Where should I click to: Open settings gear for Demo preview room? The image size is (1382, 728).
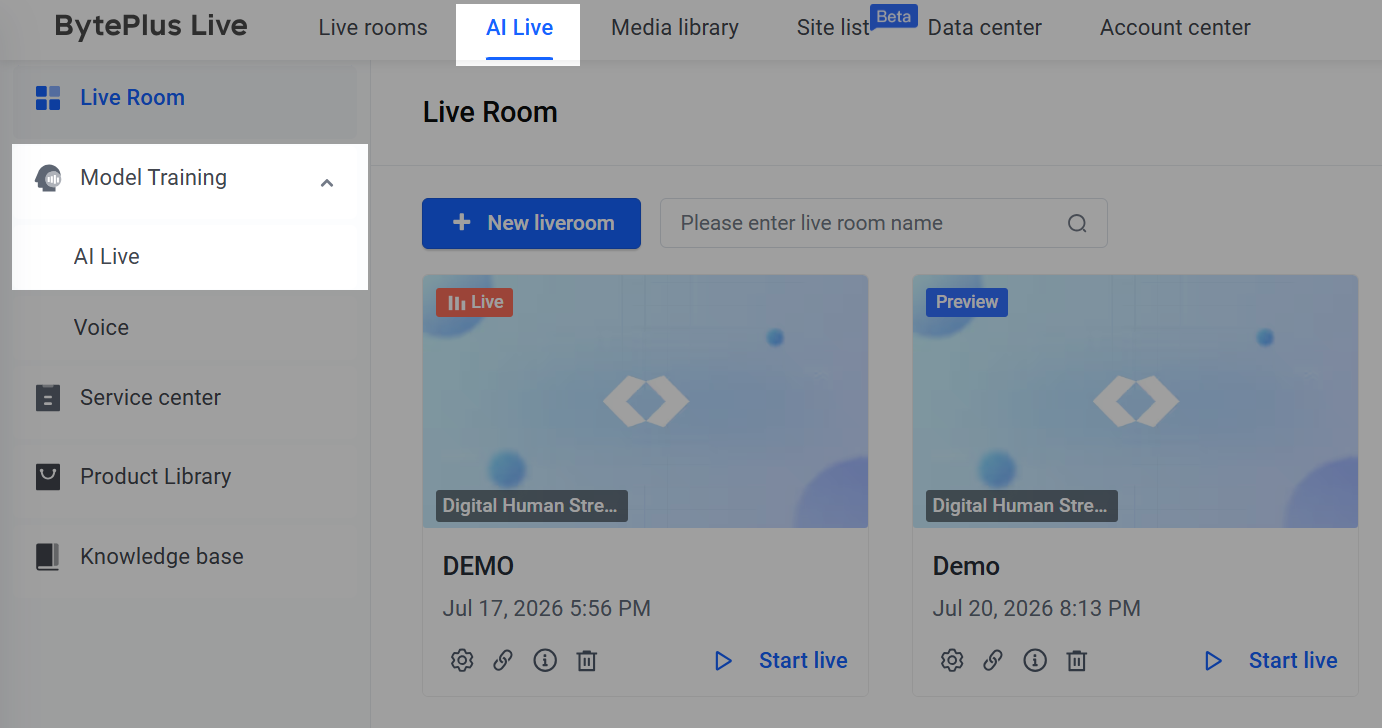coord(951,660)
